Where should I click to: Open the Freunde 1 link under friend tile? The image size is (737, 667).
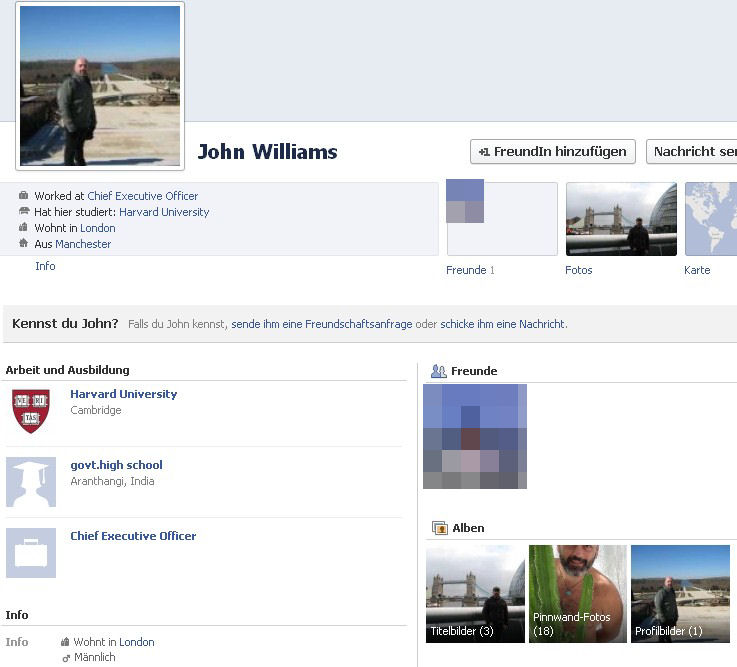(470, 270)
